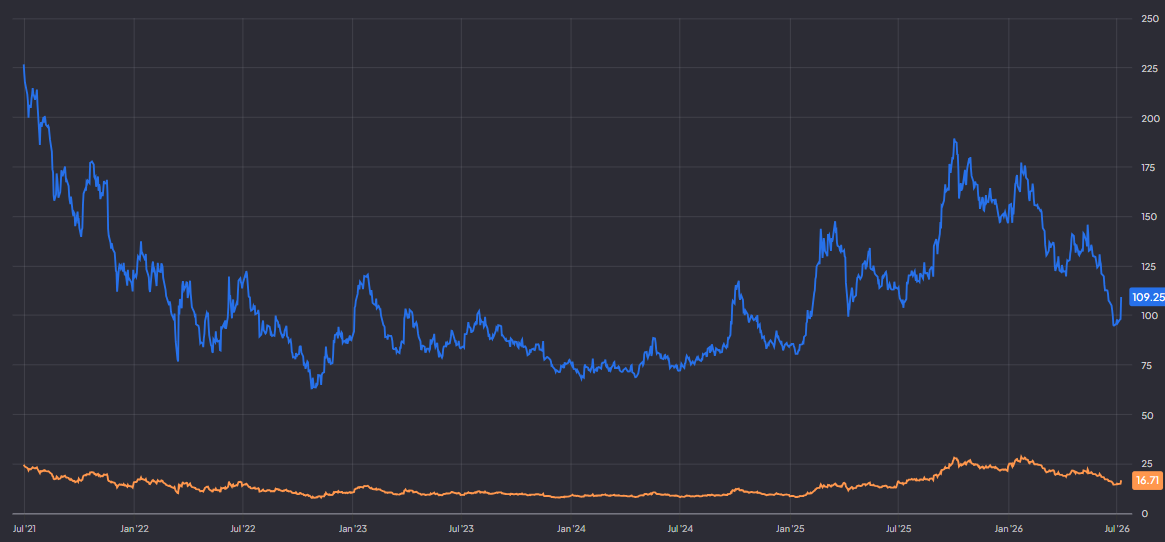Click the Jan'23 date axis label
Screen dimensions: 1165x542
pyautogui.click(x=352, y=529)
